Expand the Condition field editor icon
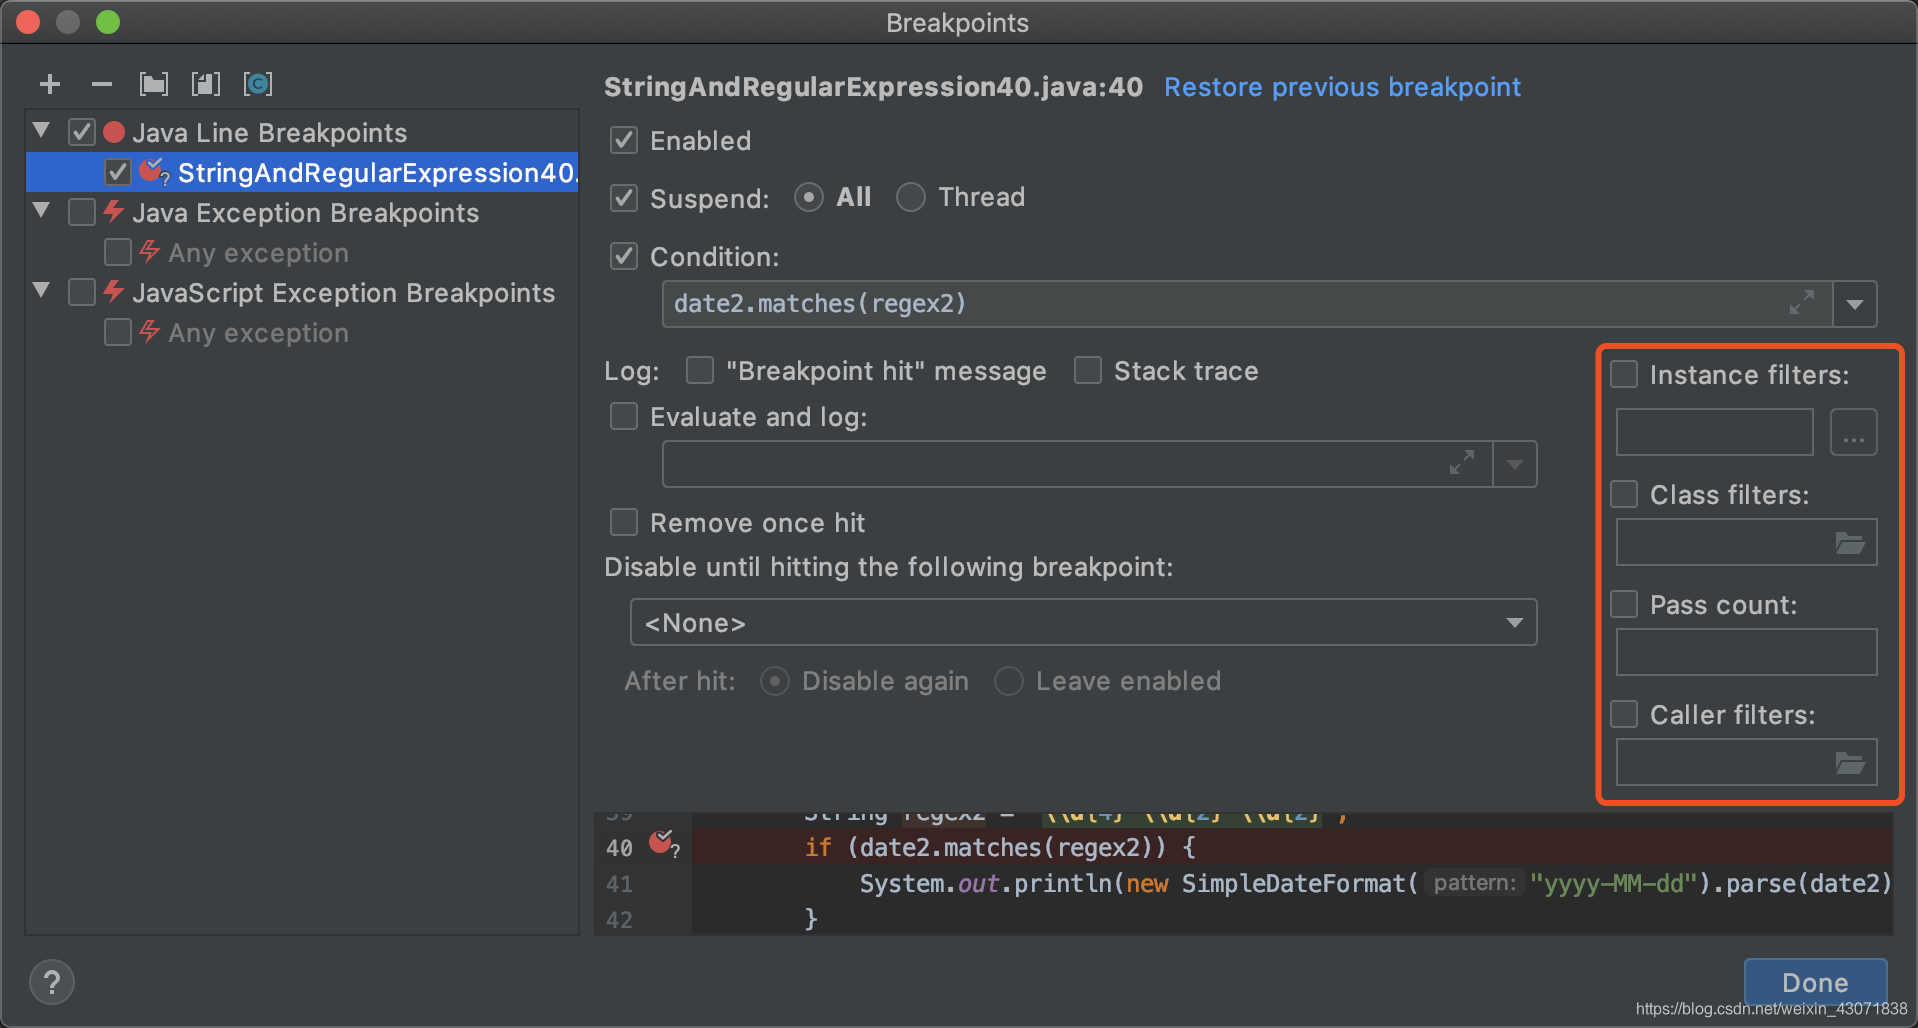The width and height of the screenshot is (1918, 1028). (x=1802, y=303)
